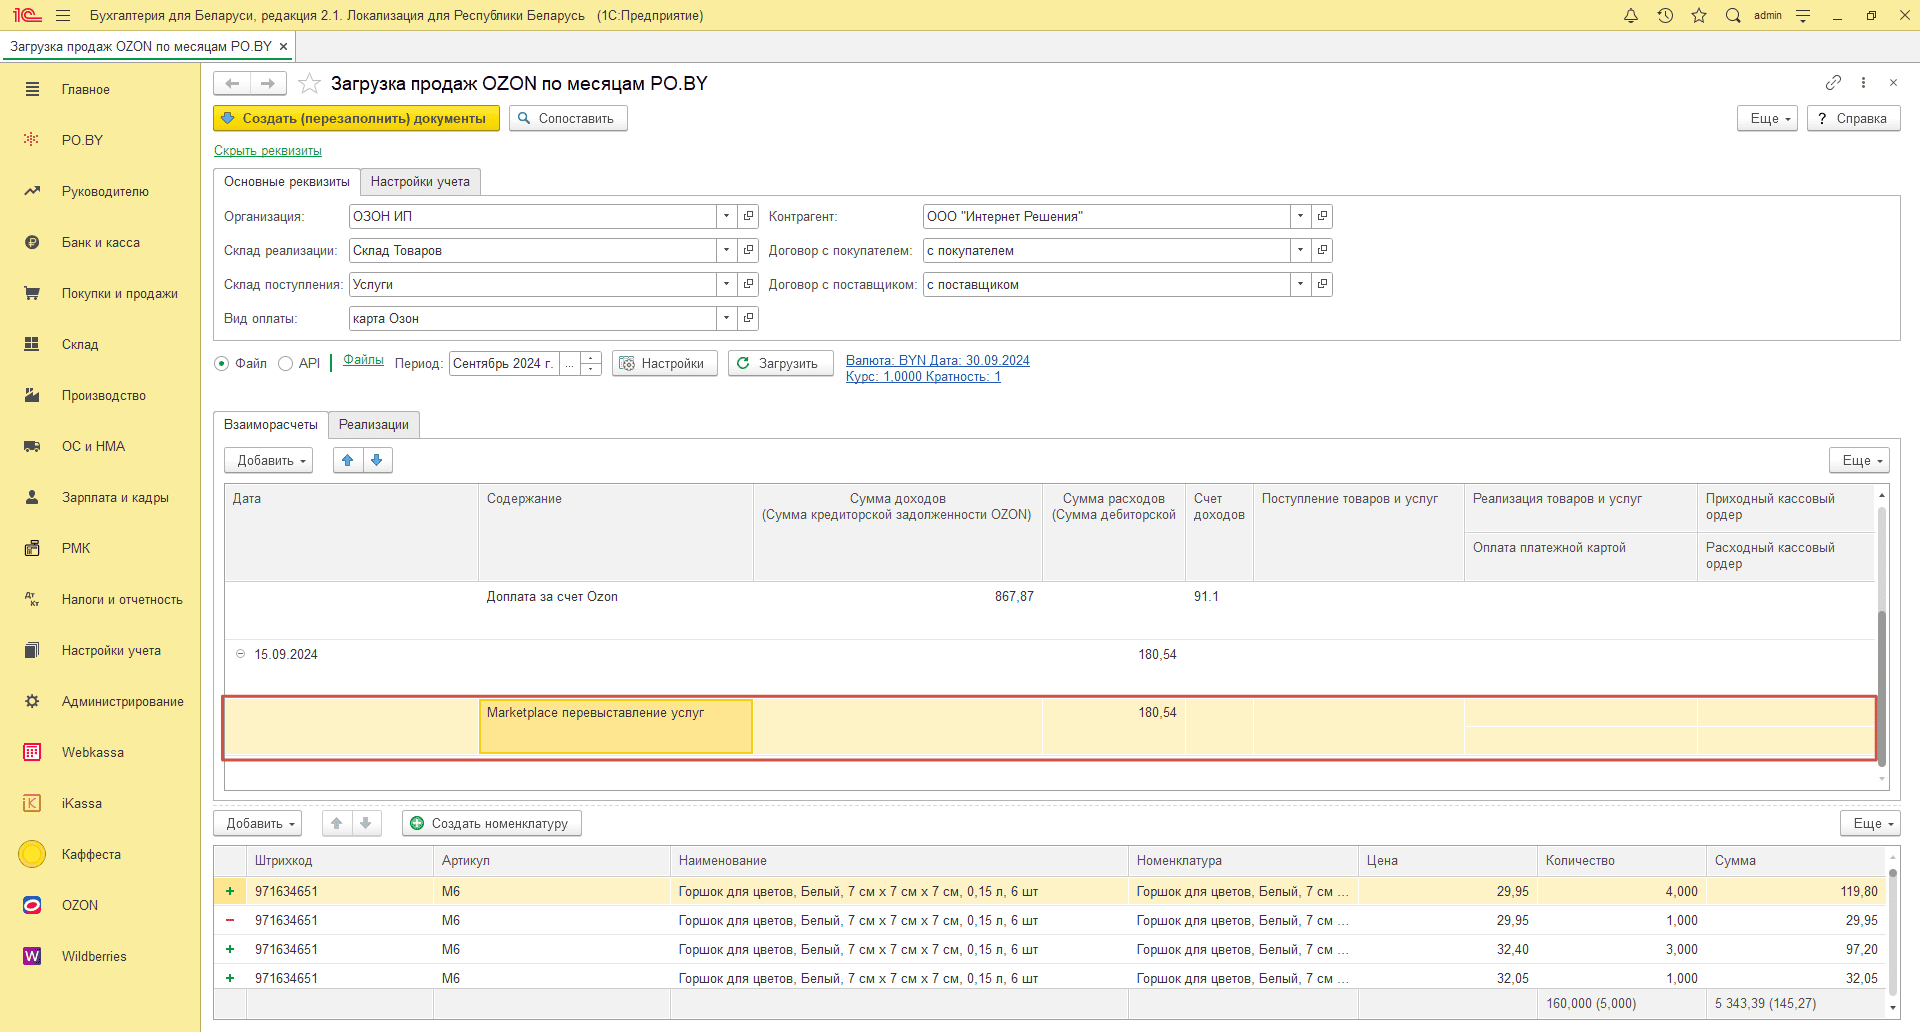
Task: Click the Период Сентябрь 2024 field
Action: click(504, 363)
